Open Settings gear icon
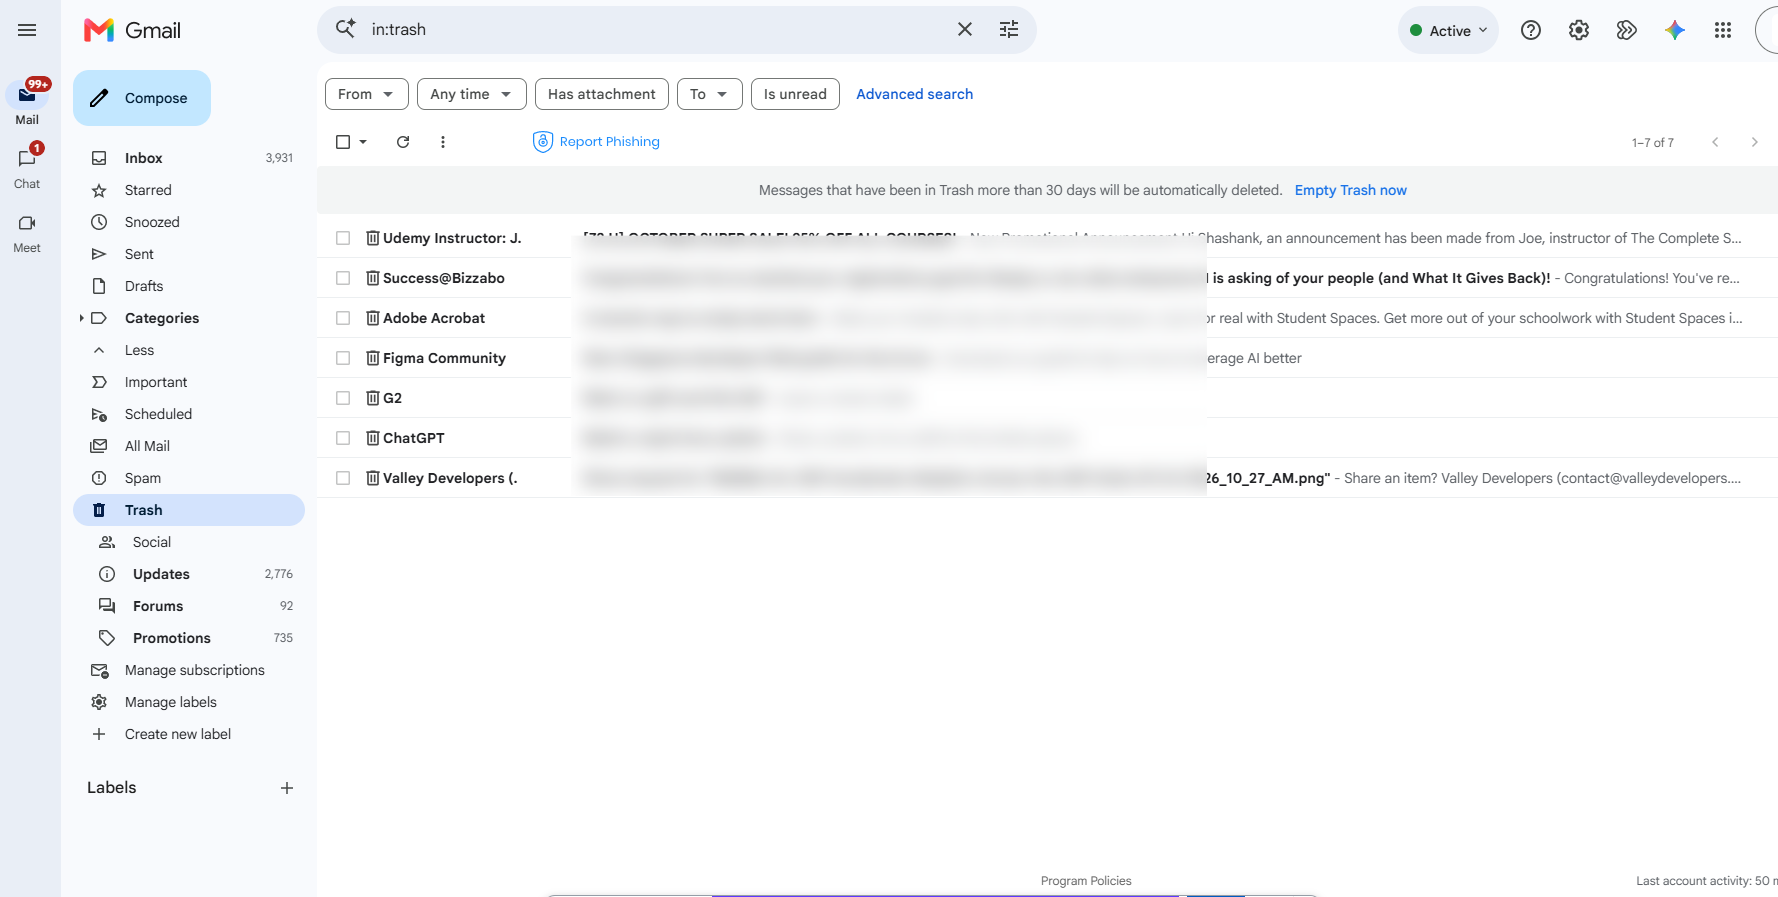This screenshot has height=897, width=1778. (1579, 30)
